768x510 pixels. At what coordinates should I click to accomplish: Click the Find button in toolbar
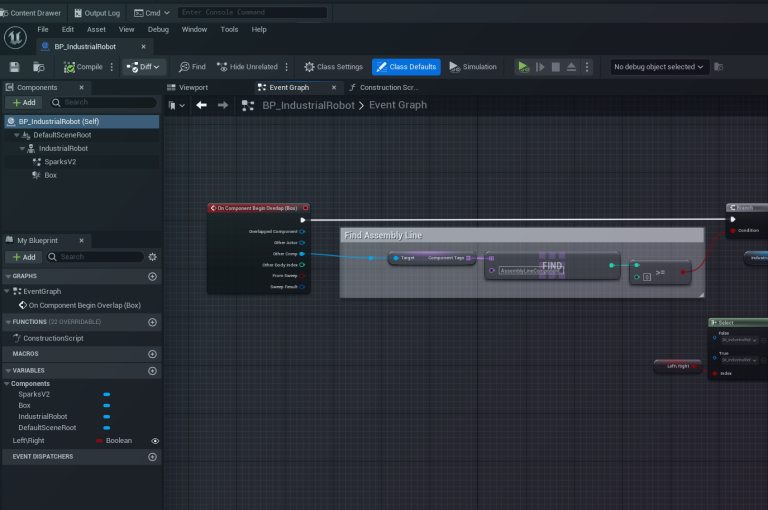(x=192, y=67)
